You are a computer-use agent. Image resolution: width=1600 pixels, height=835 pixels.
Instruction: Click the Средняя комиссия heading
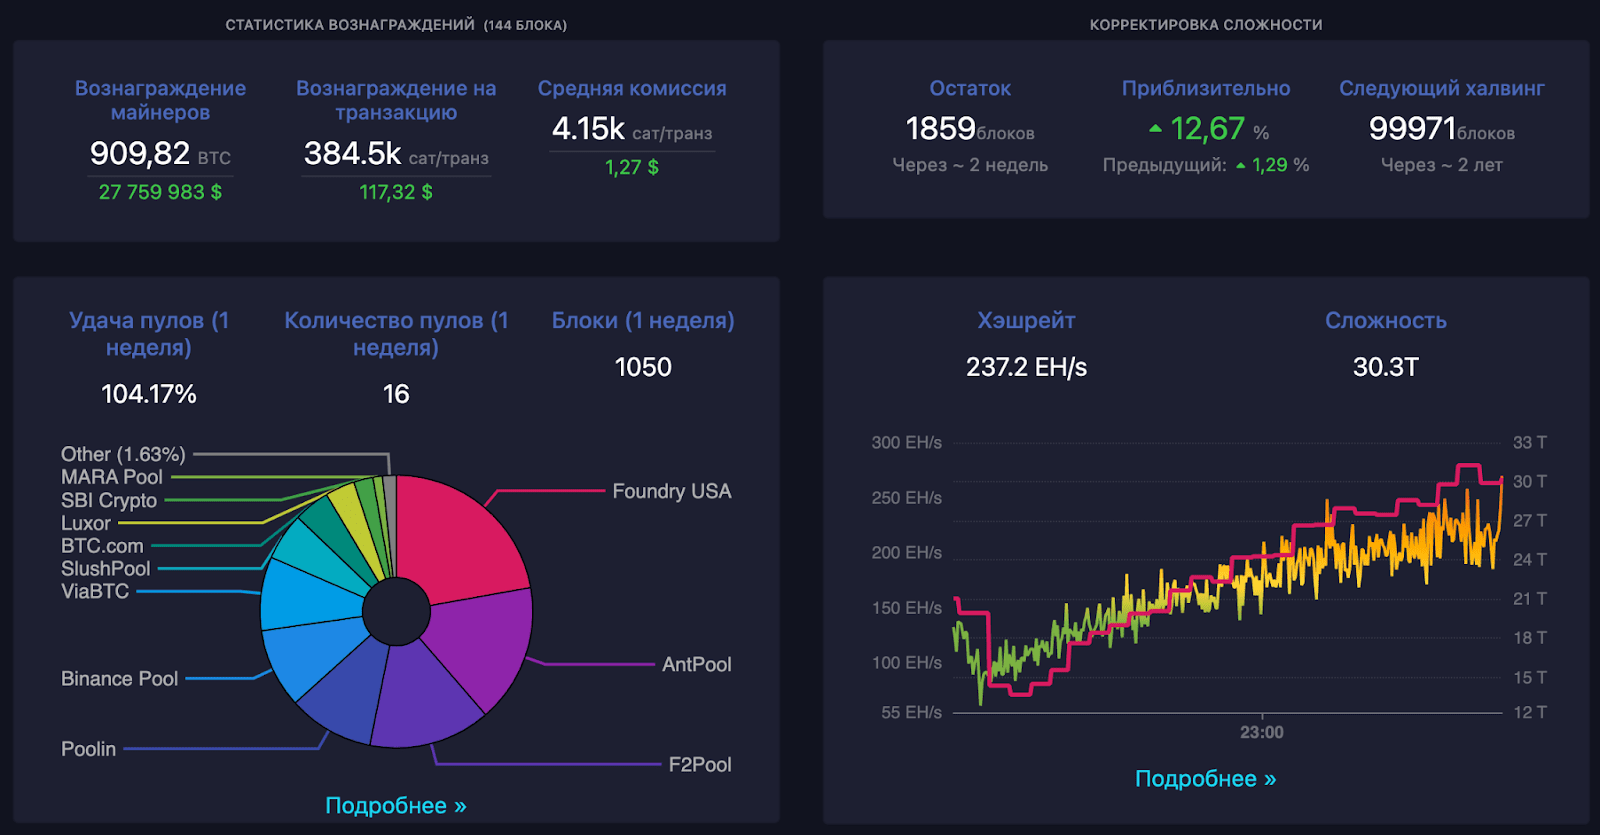632,88
